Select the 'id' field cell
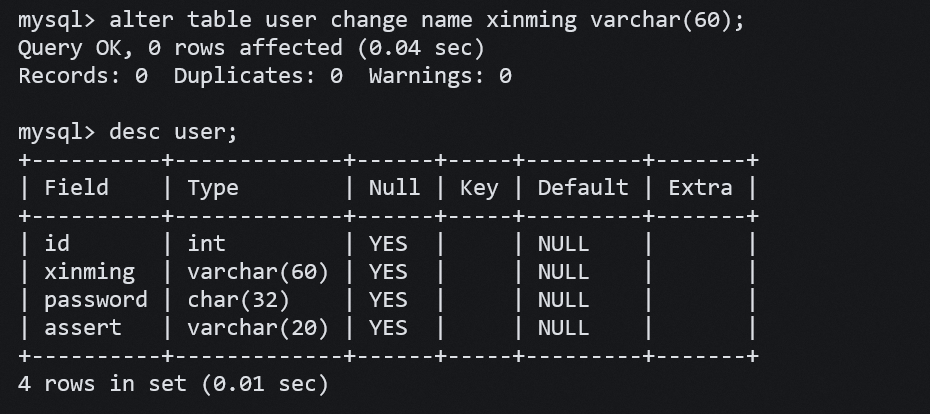The image size is (930, 414). click(x=57, y=243)
